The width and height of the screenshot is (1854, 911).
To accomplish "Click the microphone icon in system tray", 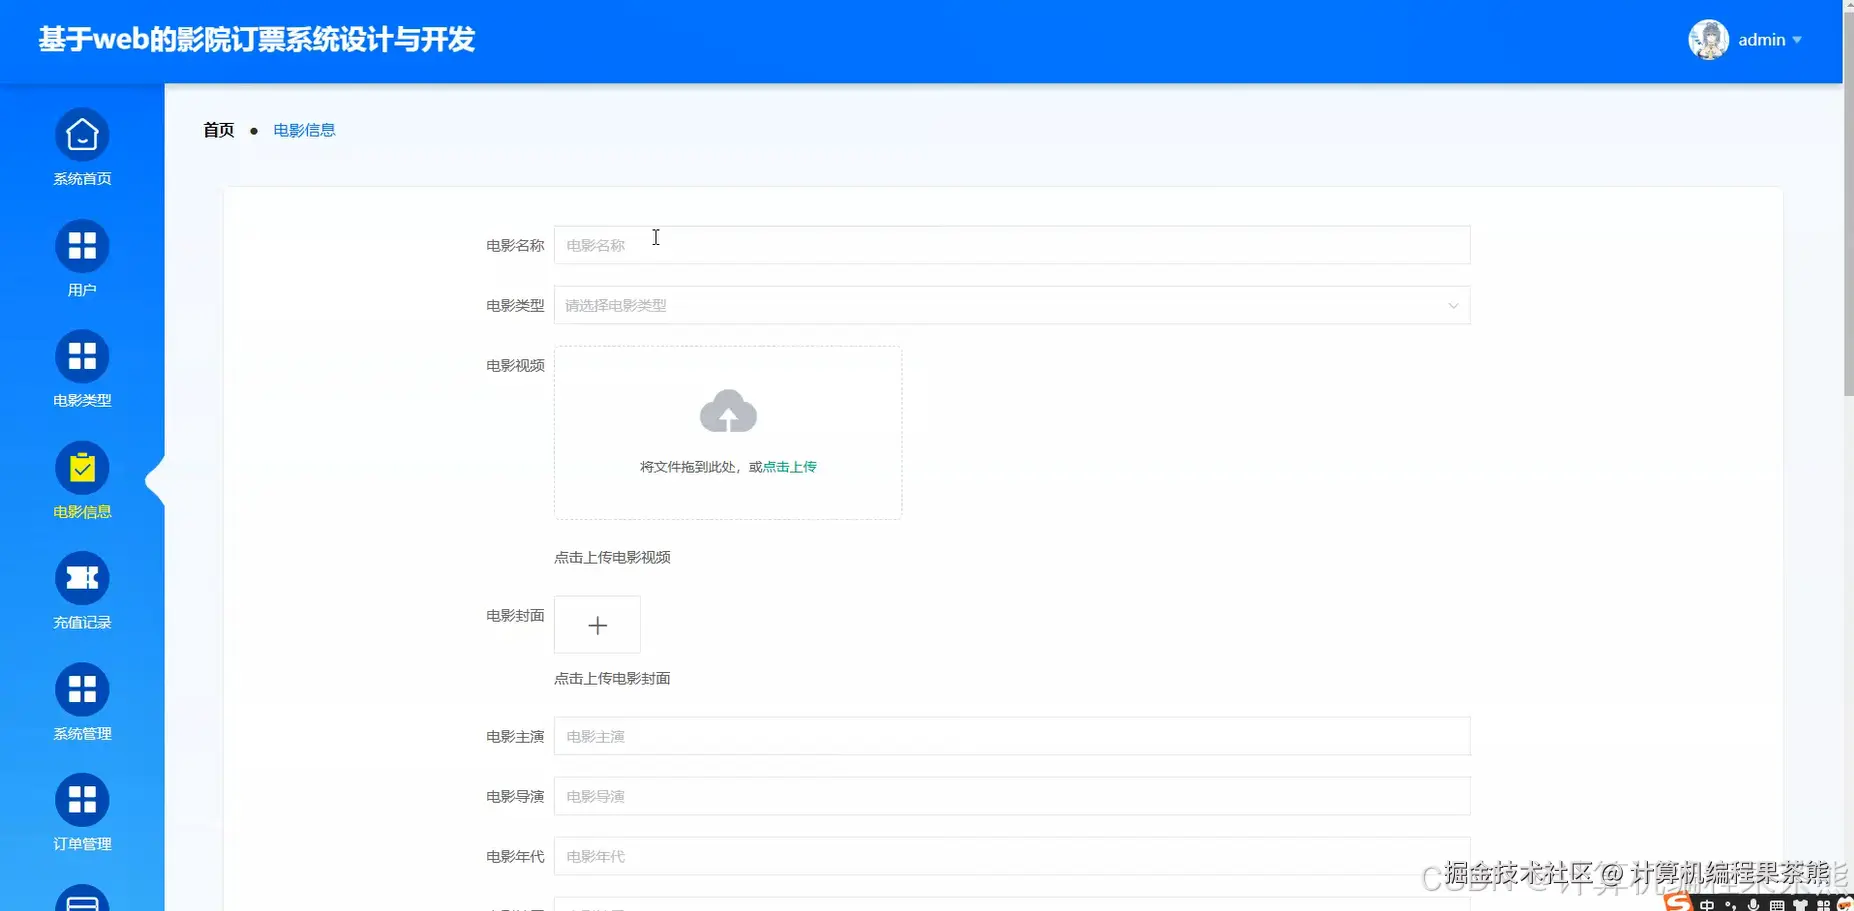I will click(x=1753, y=904).
